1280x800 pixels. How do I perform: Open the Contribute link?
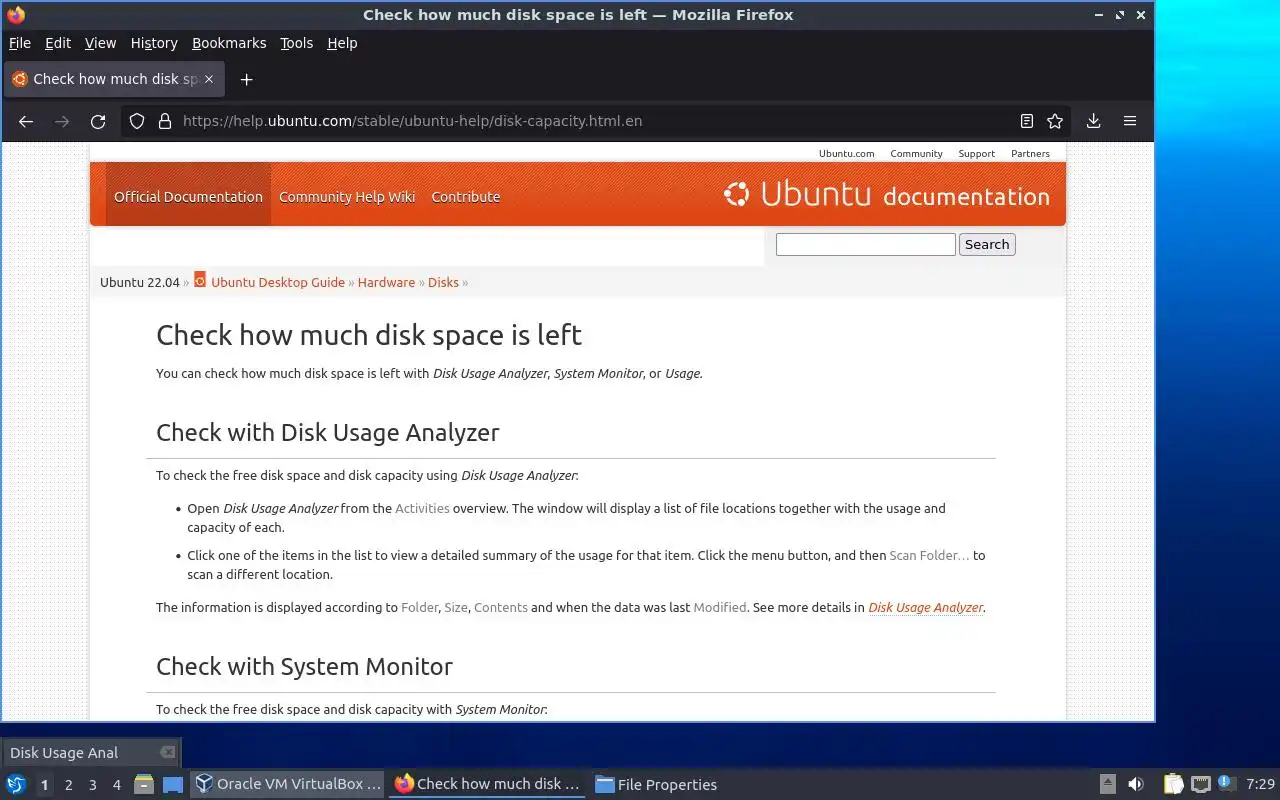click(466, 196)
